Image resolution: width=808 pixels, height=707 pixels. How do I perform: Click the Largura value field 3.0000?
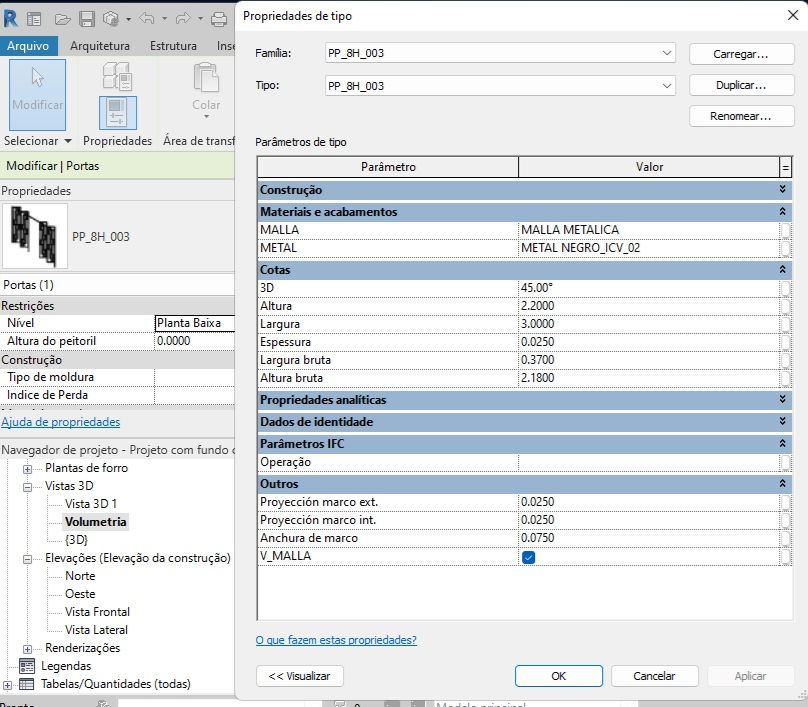649,324
